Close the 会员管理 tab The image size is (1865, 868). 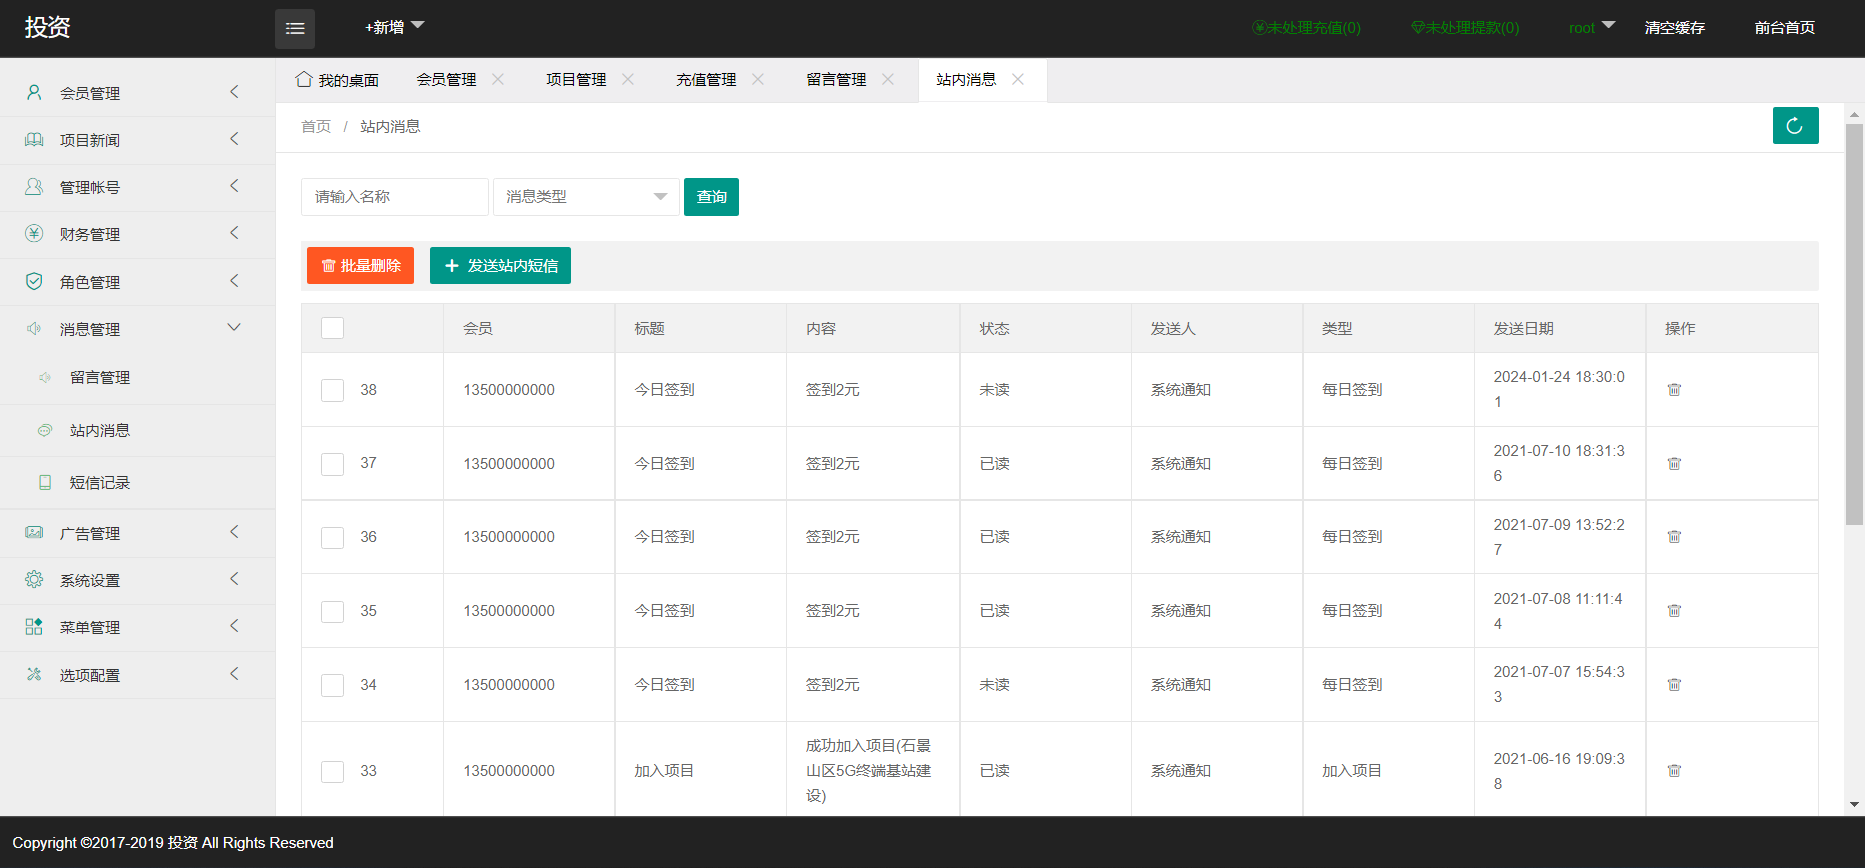pyautogui.click(x=498, y=79)
